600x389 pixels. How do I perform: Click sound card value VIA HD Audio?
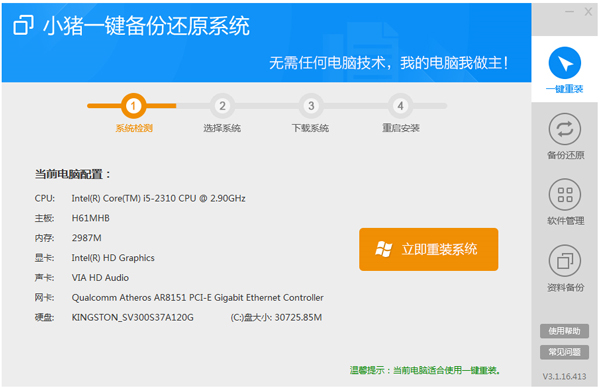click(x=100, y=278)
